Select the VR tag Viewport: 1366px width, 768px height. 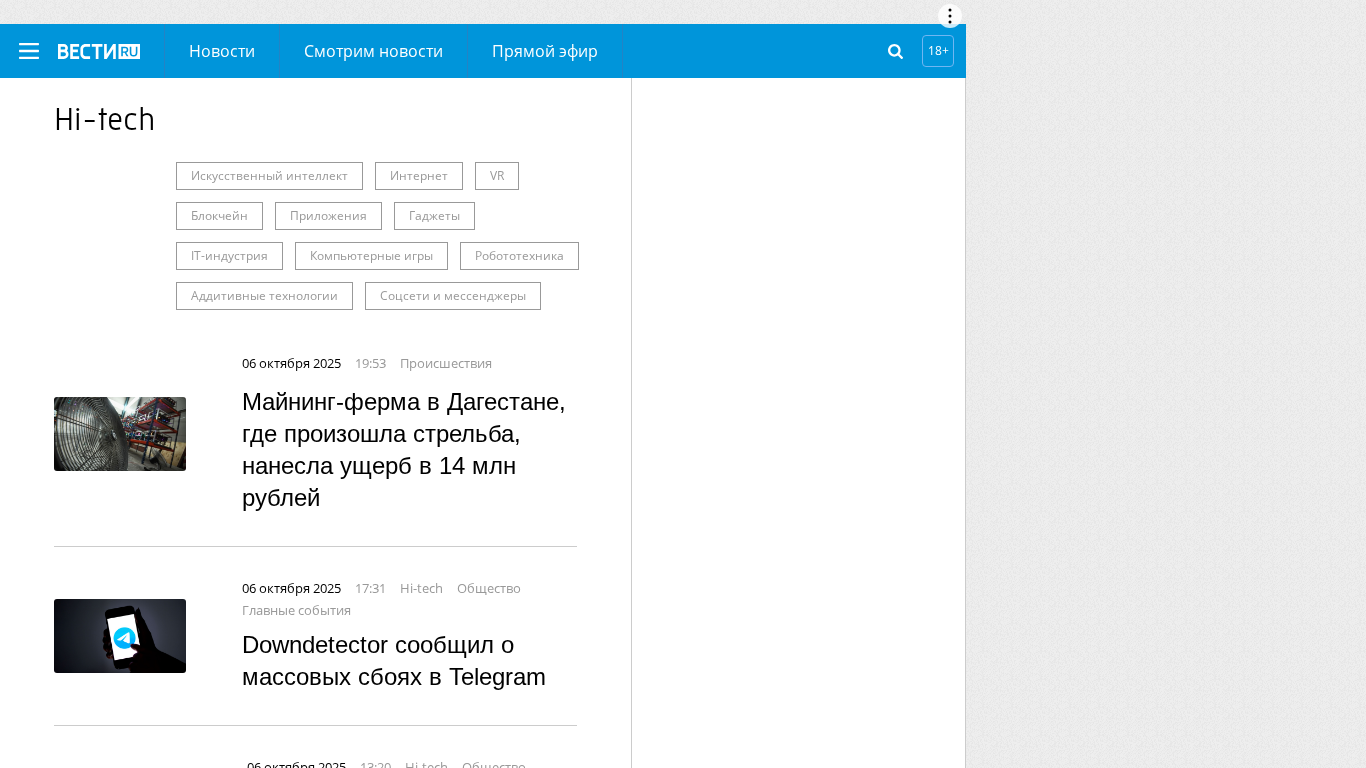pyautogui.click(x=497, y=176)
